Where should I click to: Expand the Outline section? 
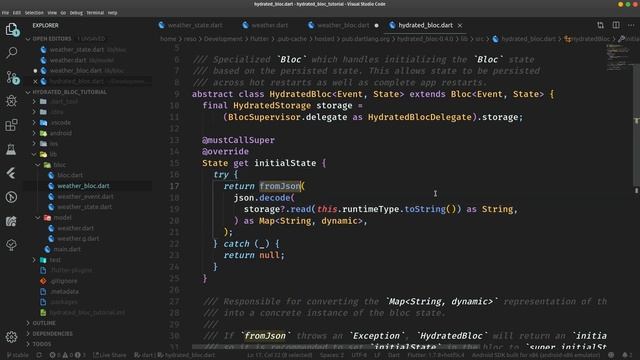pyautogui.click(x=44, y=323)
